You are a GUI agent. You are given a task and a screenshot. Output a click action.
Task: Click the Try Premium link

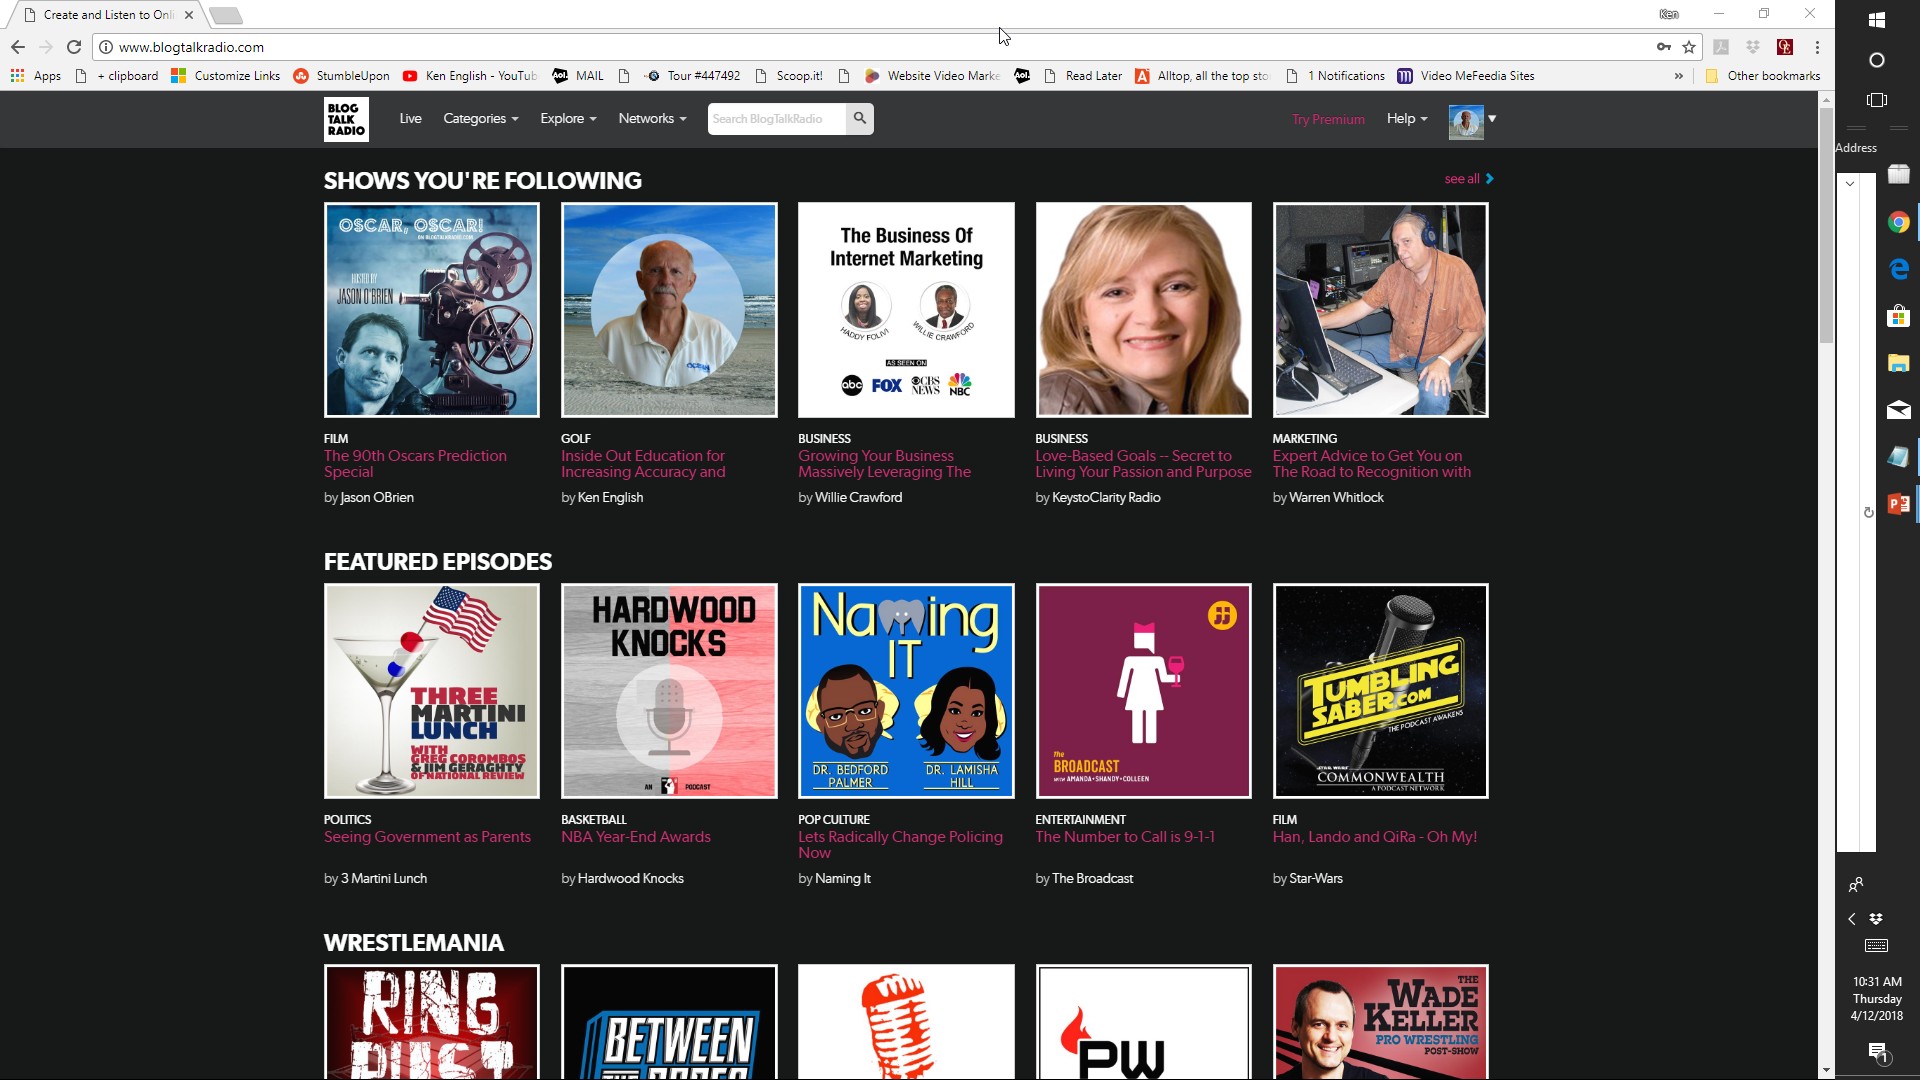click(x=1328, y=120)
